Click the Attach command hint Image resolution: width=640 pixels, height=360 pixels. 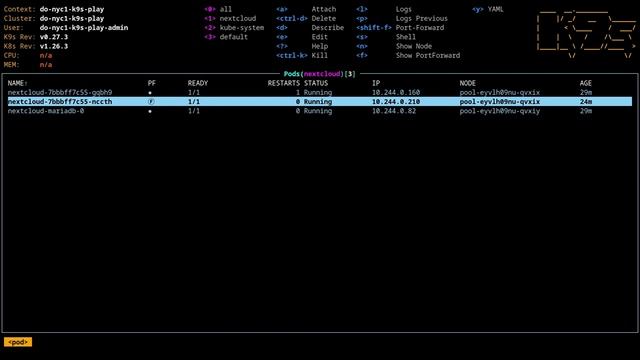(306, 9)
